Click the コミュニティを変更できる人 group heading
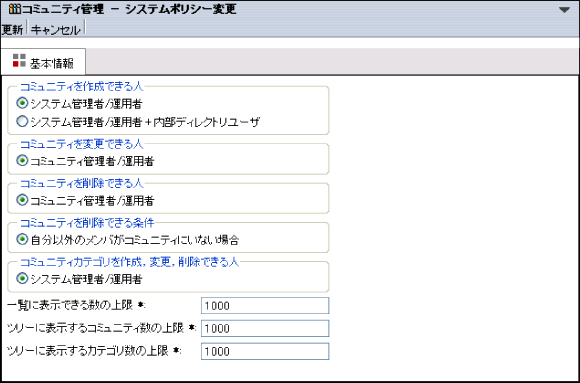The height and width of the screenshot is (383, 580). [81, 144]
